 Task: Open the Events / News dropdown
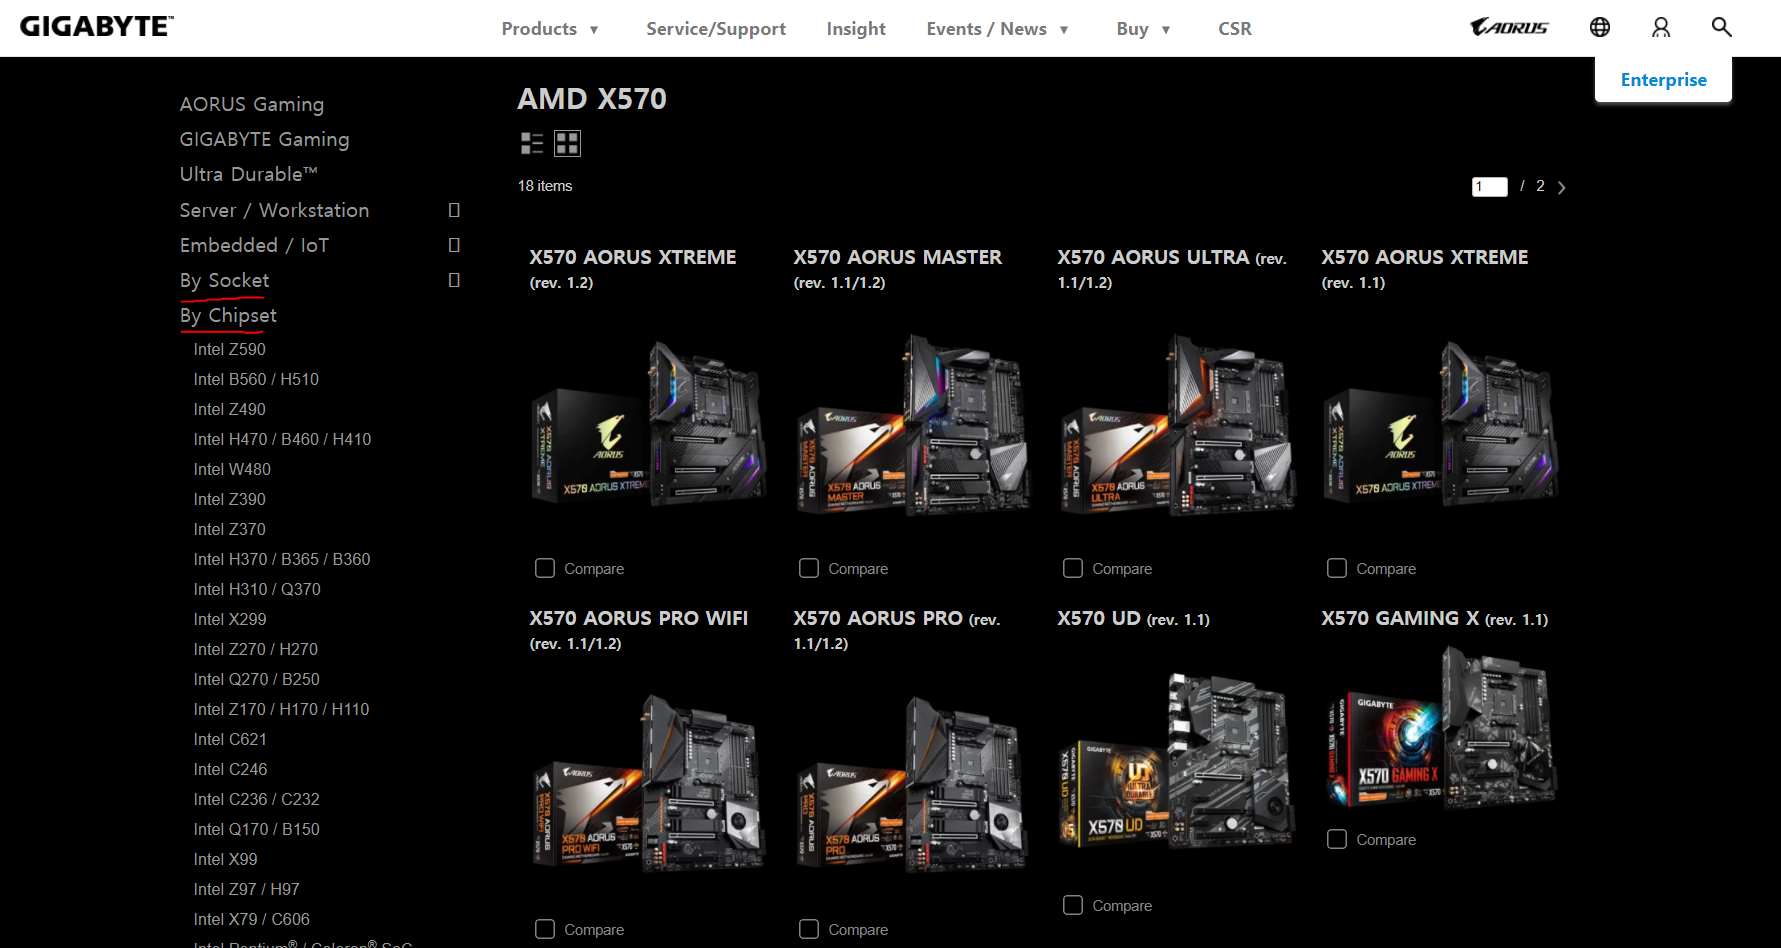(x=998, y=29)
